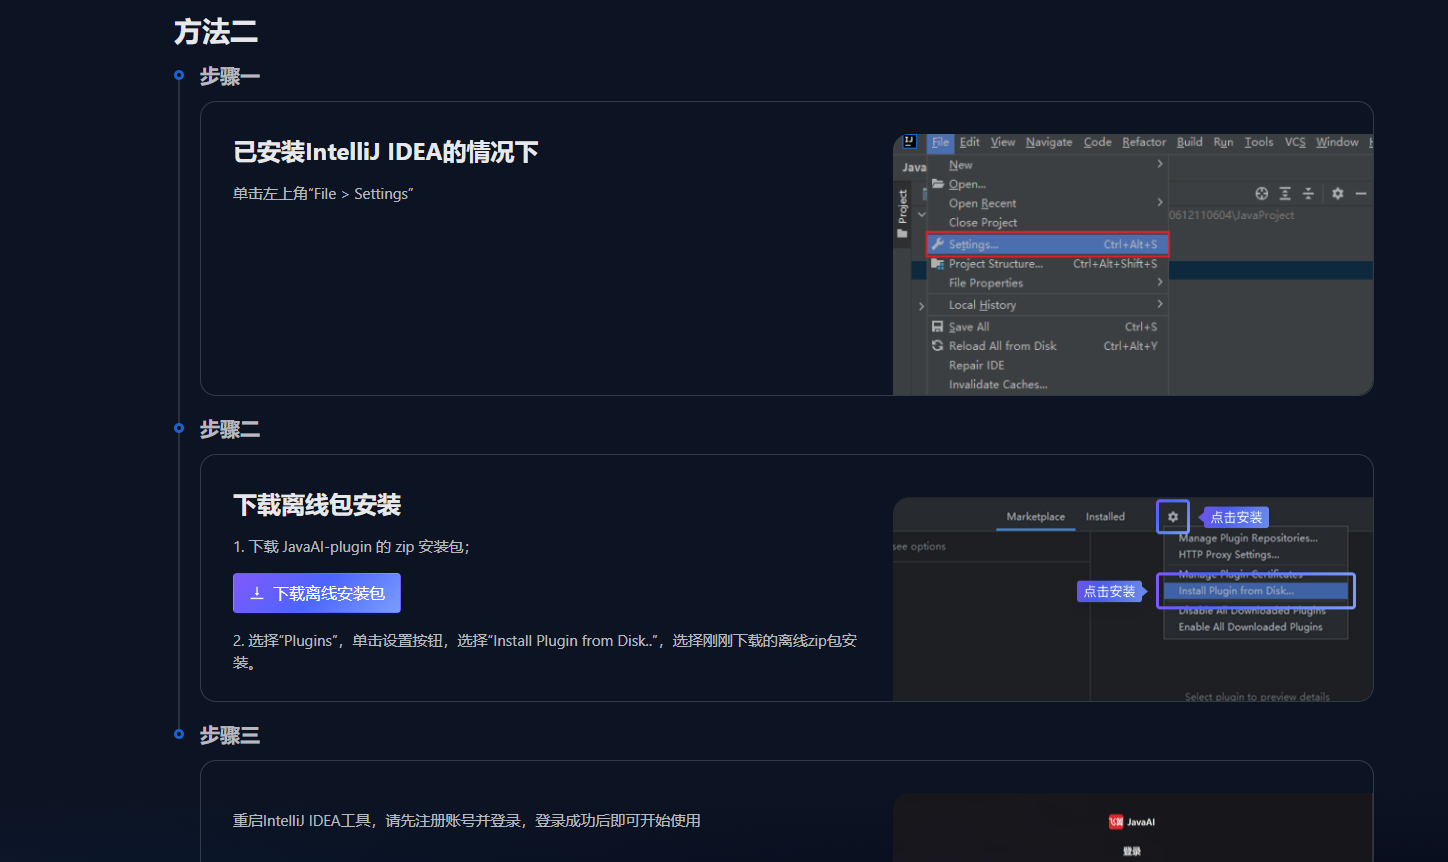The image size is (1448, 862).
Task: Expand the File Properties submenu
Action: [x=1047, y=283]
